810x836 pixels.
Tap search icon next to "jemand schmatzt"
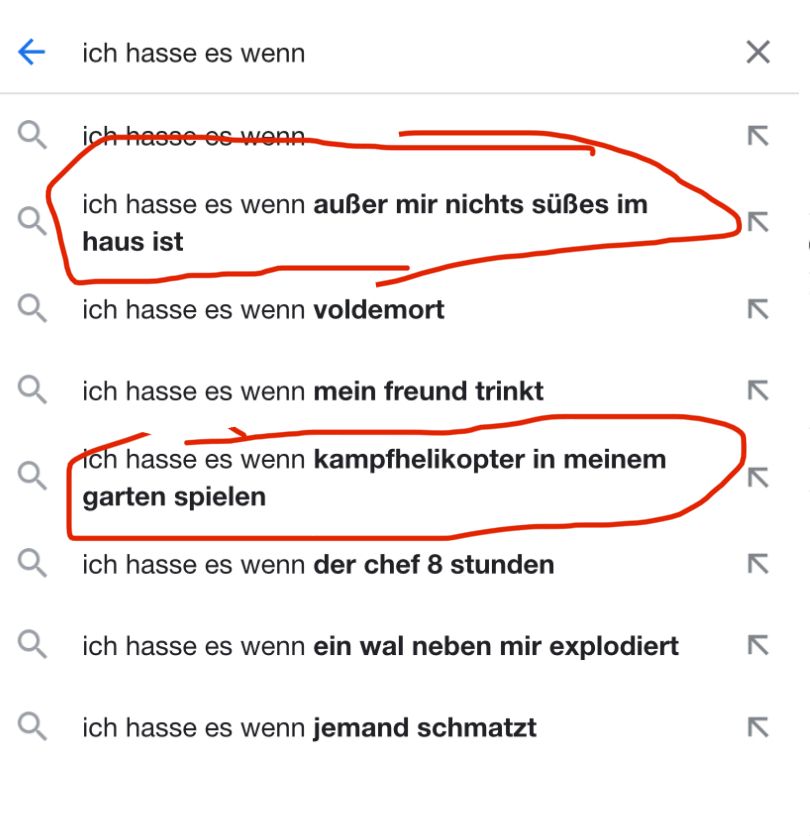click(33, 728)
